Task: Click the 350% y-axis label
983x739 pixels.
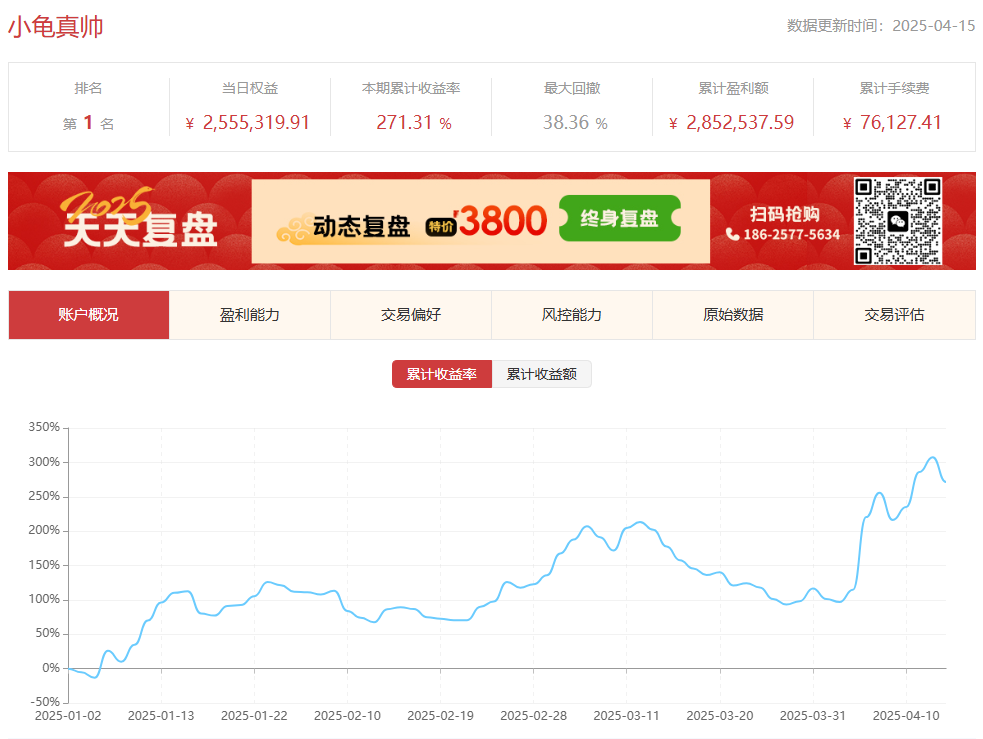Action: (44, 427)
